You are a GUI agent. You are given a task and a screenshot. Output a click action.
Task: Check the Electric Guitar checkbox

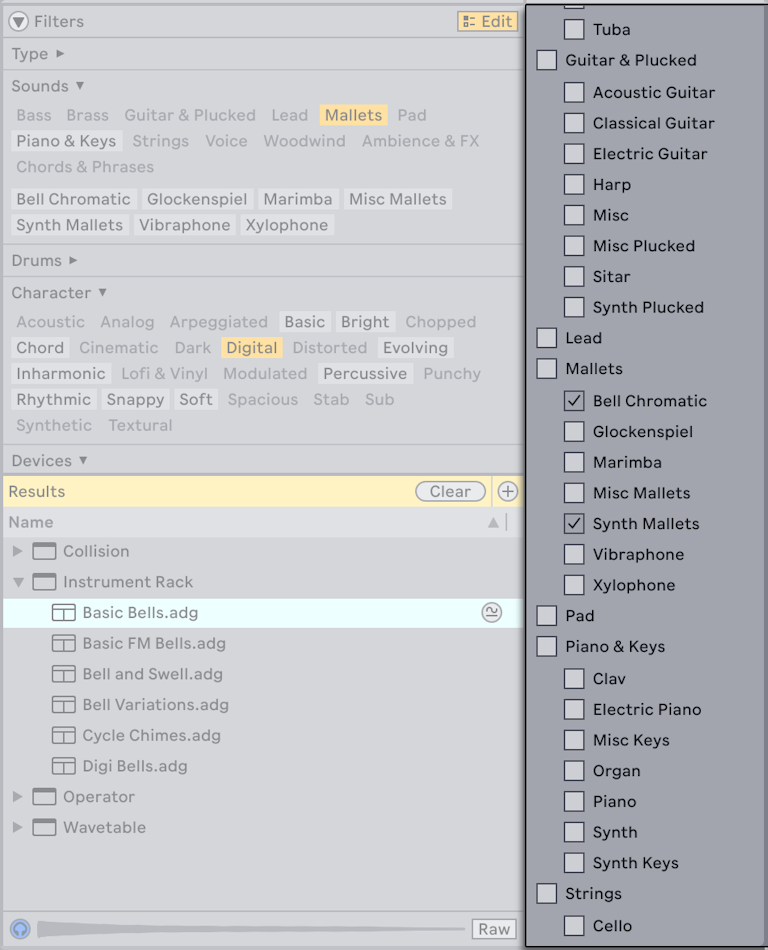click(x=575, y=154)
